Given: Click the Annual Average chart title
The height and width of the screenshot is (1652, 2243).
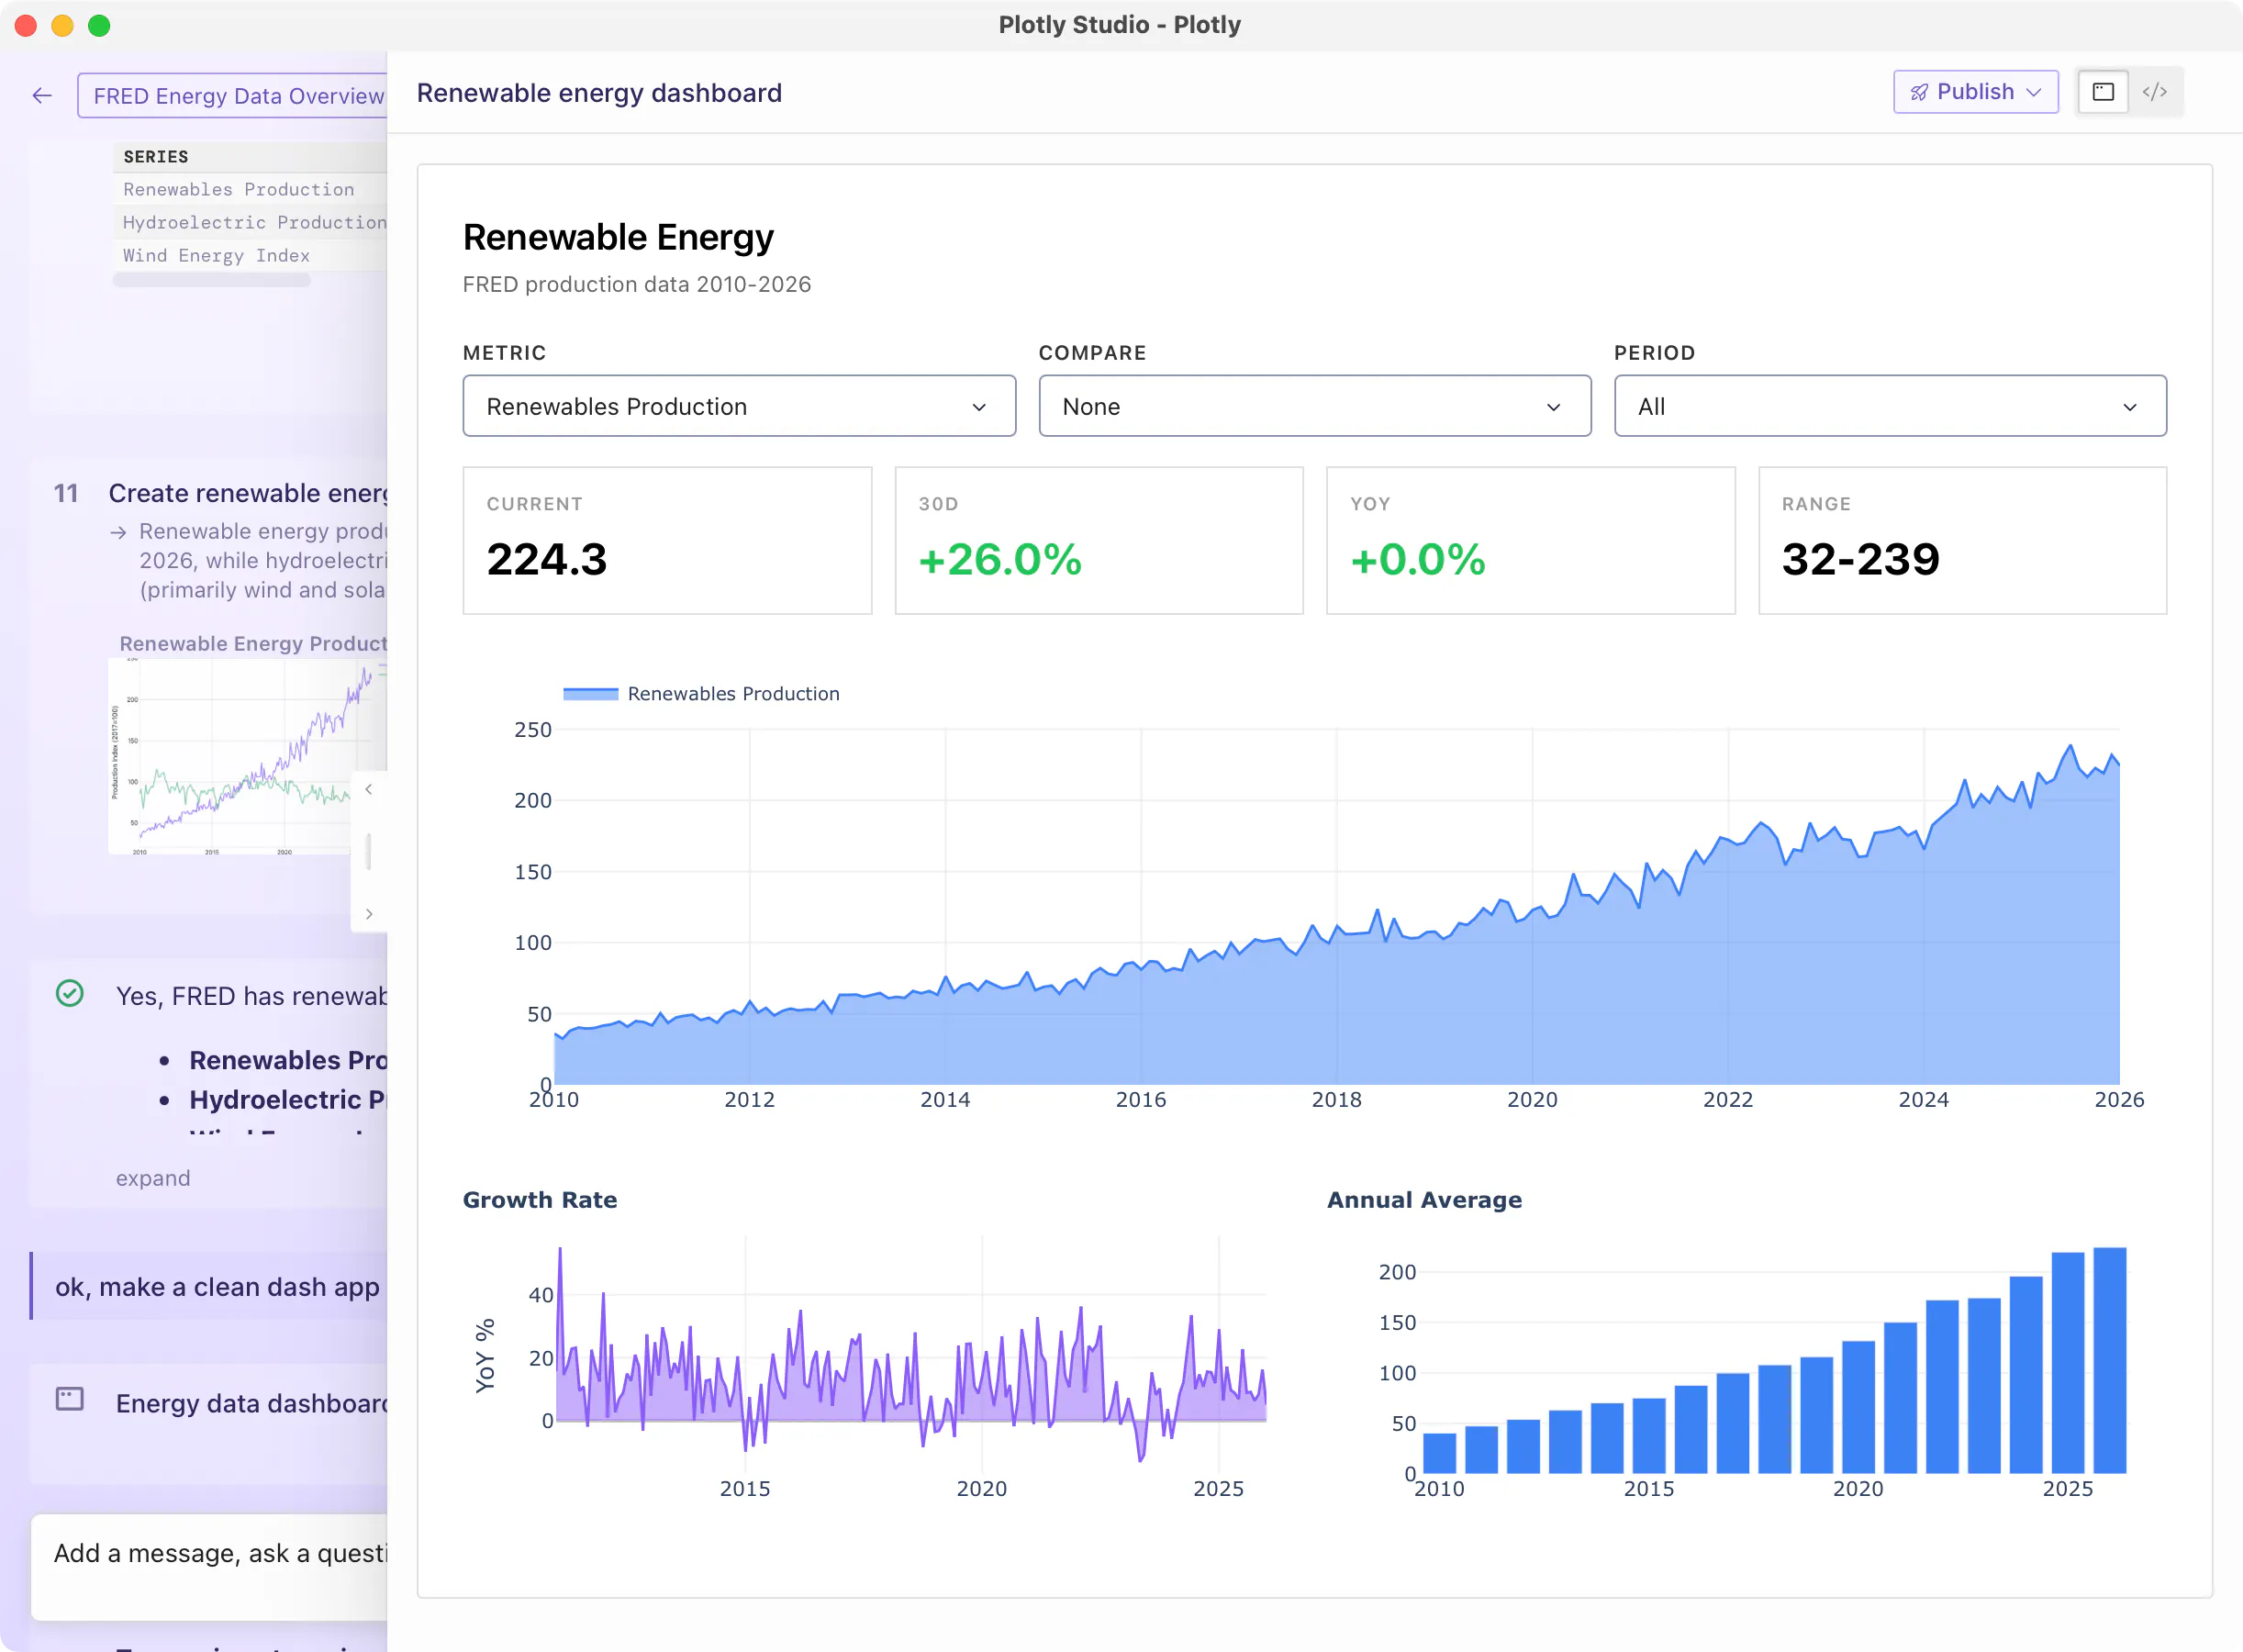Looking at the screenshot, I should pos(1424,1200).
